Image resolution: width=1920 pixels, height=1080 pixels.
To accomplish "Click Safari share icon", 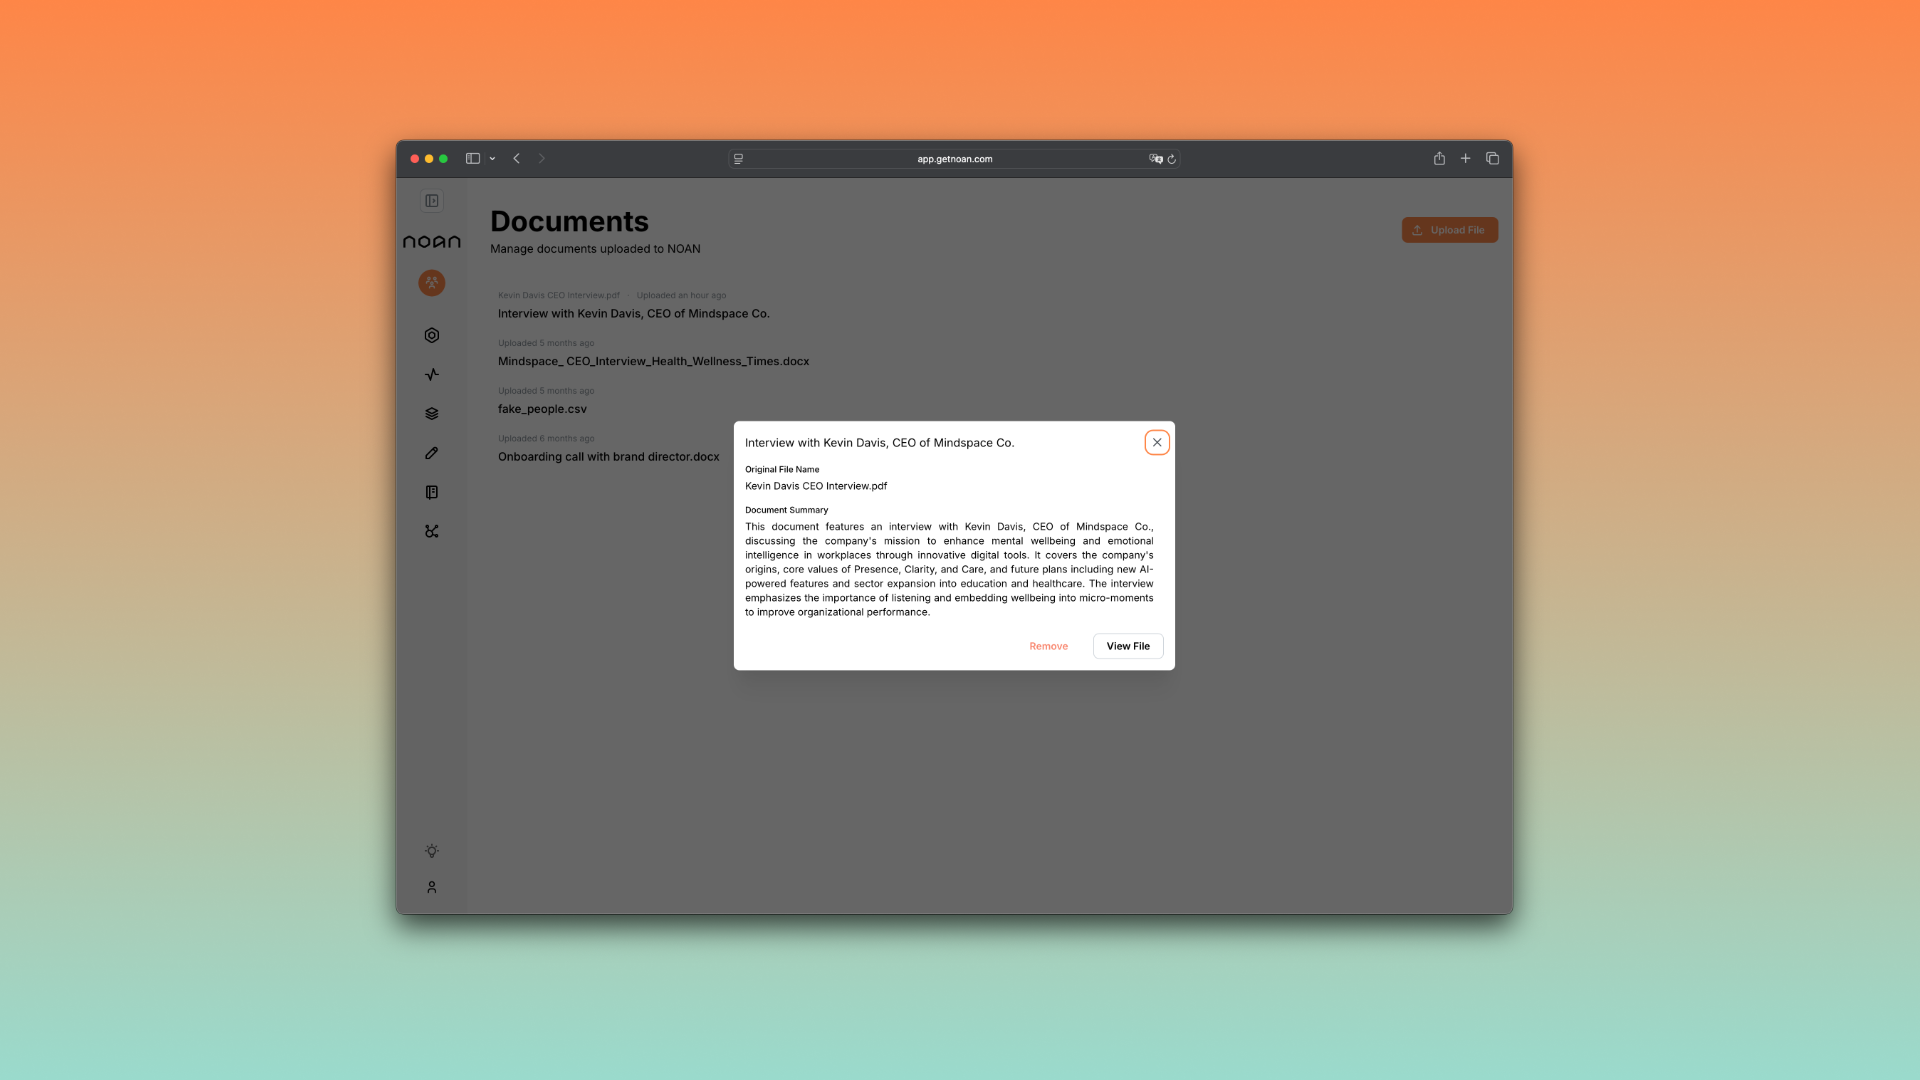I will [x=1439, y=159].
